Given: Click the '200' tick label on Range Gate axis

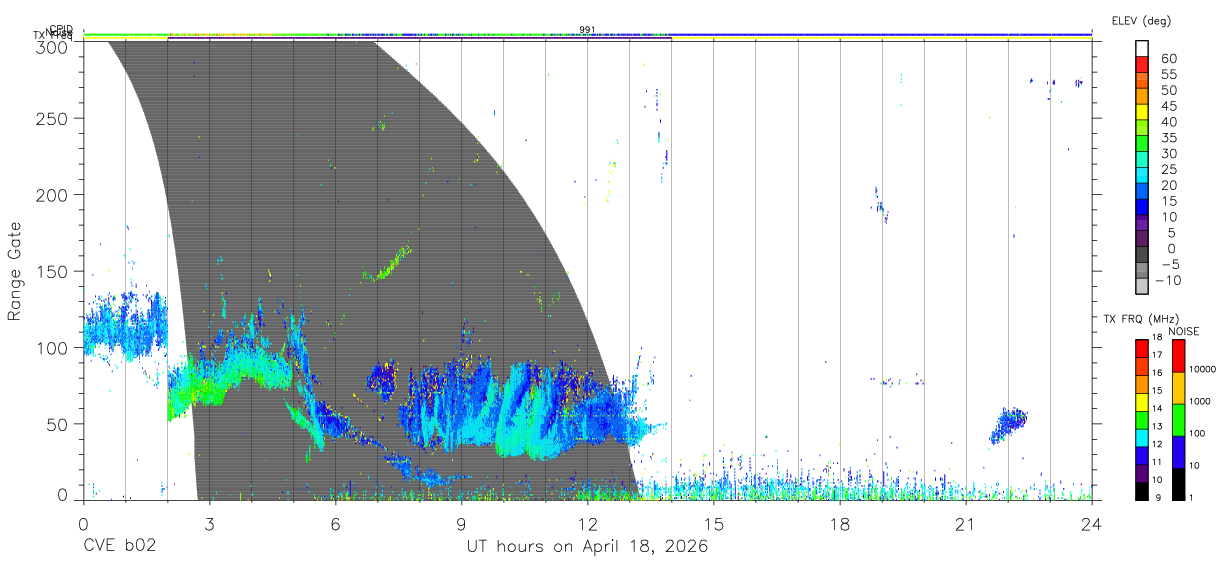Looking at the screenshot, I should 52,194.
